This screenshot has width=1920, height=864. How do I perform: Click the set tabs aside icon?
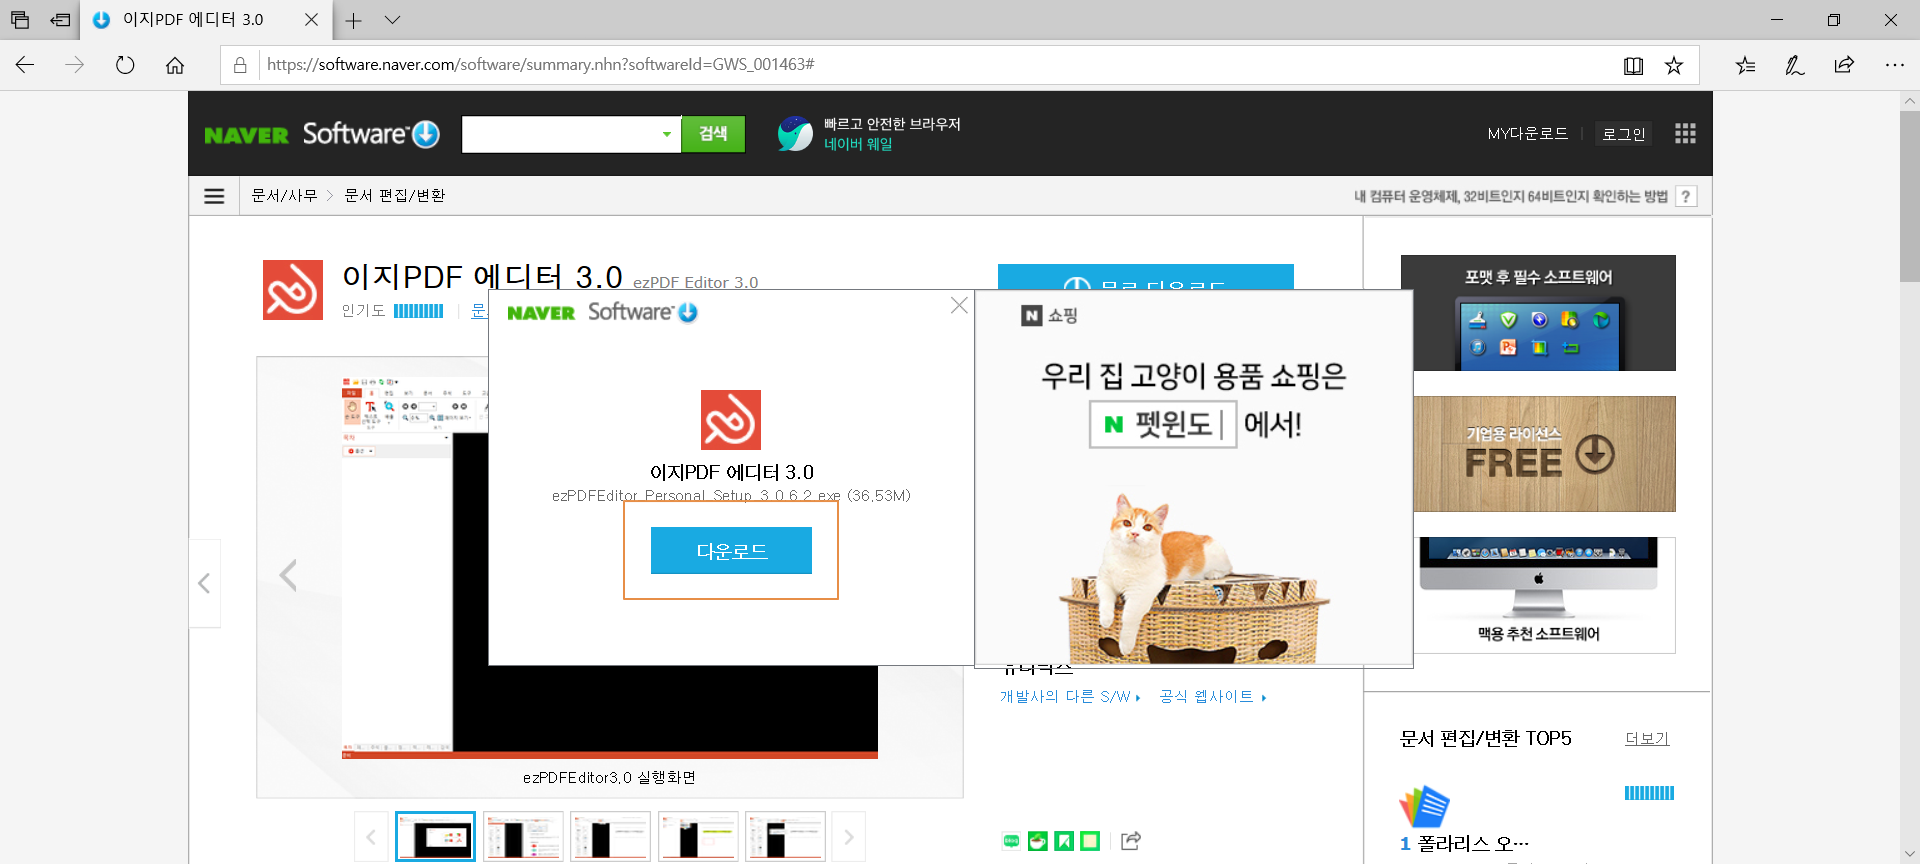point(60,20)
